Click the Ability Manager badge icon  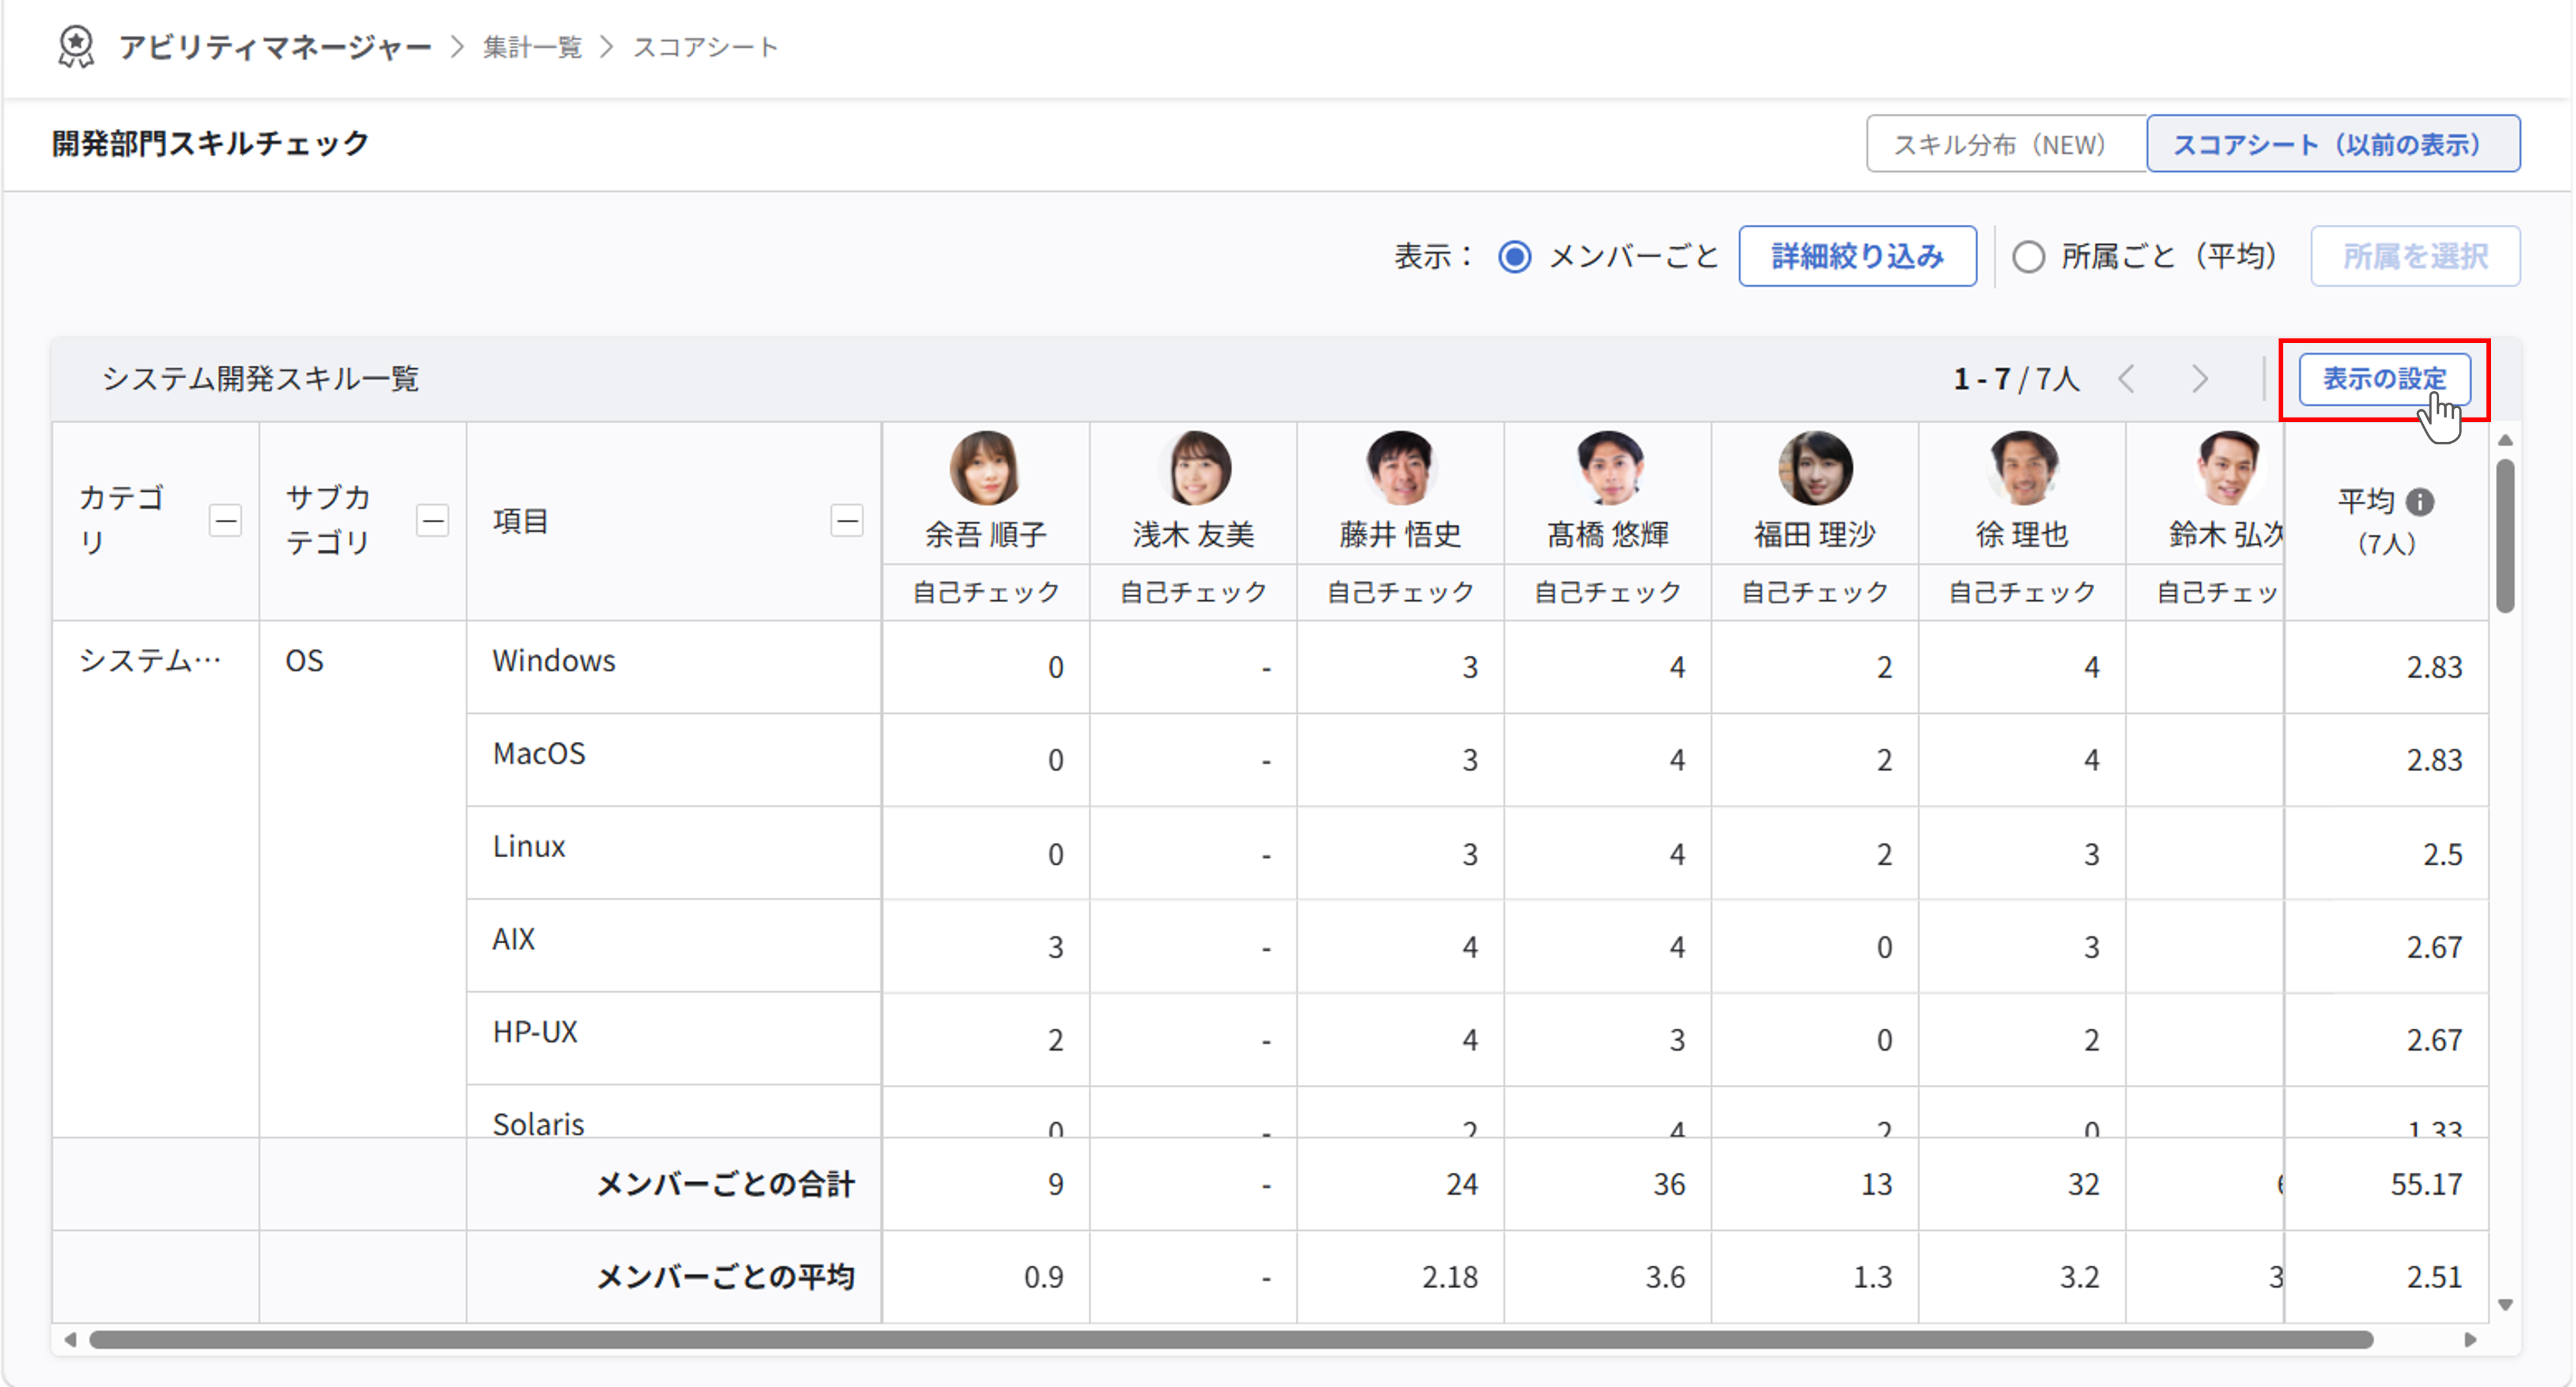(x=77, y=47)
